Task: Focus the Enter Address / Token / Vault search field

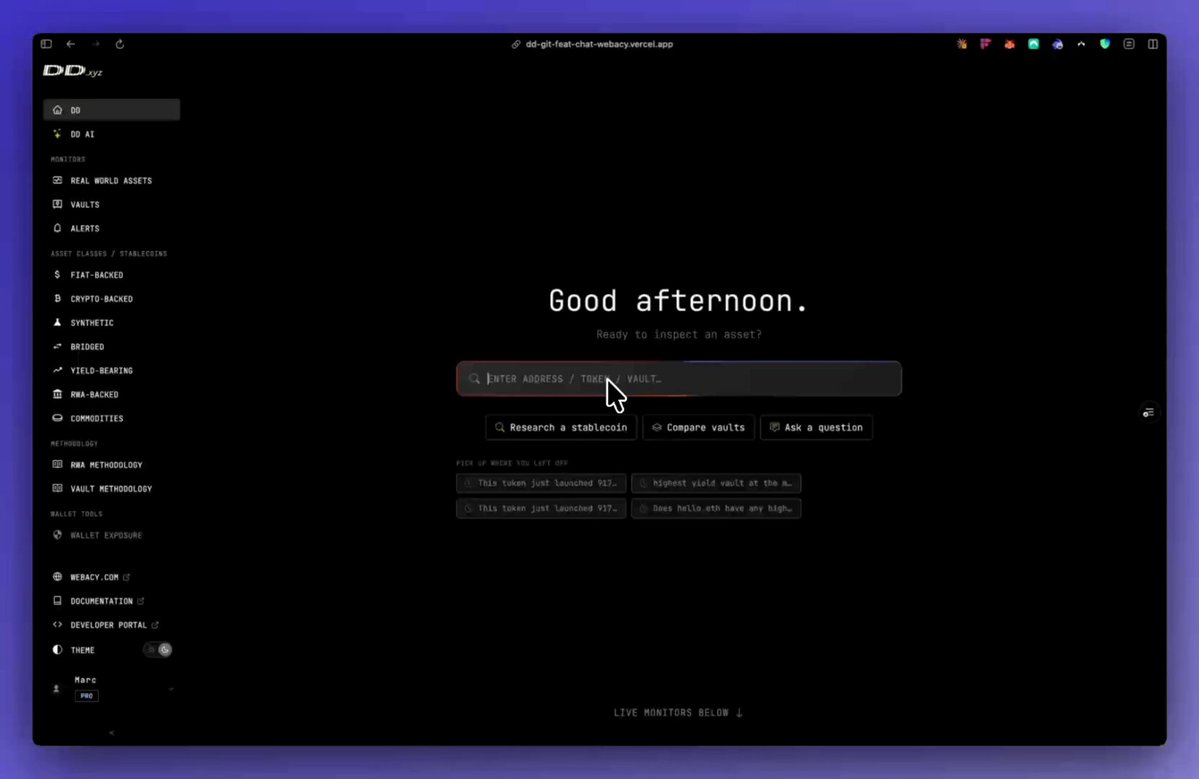Action: pyautogui.click(x=679, y=378)
